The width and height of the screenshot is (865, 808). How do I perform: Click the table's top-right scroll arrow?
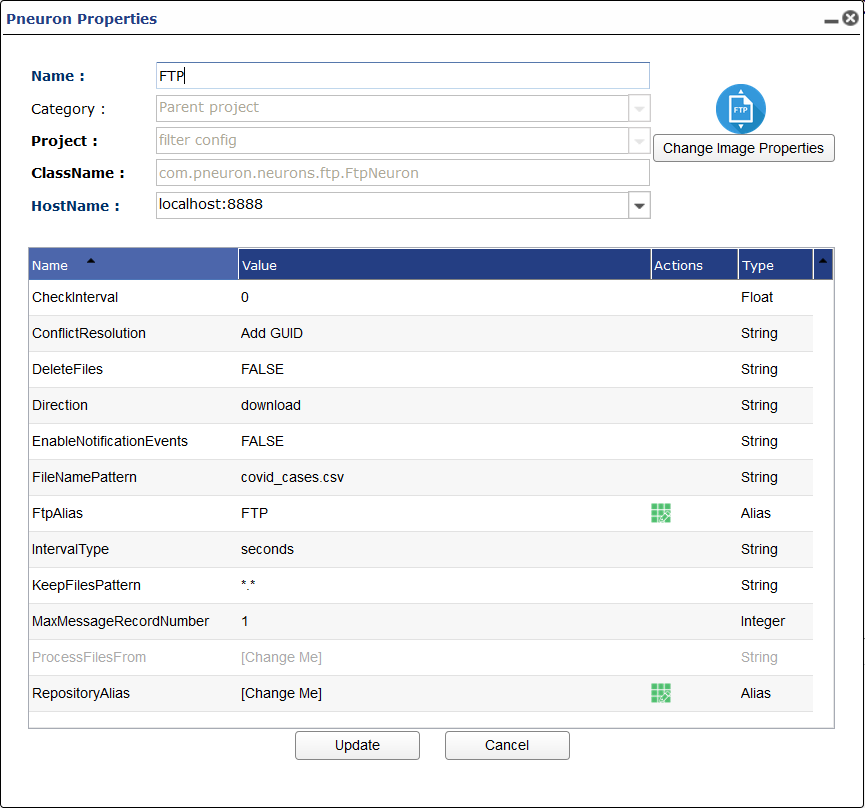click(x=823, y=261)
